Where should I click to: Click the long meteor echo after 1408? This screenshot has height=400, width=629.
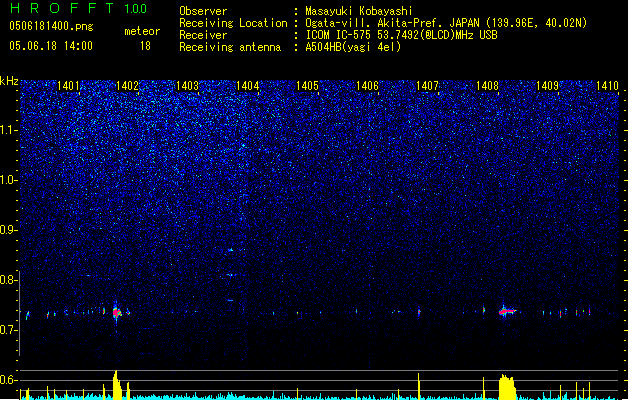point(507,311)
